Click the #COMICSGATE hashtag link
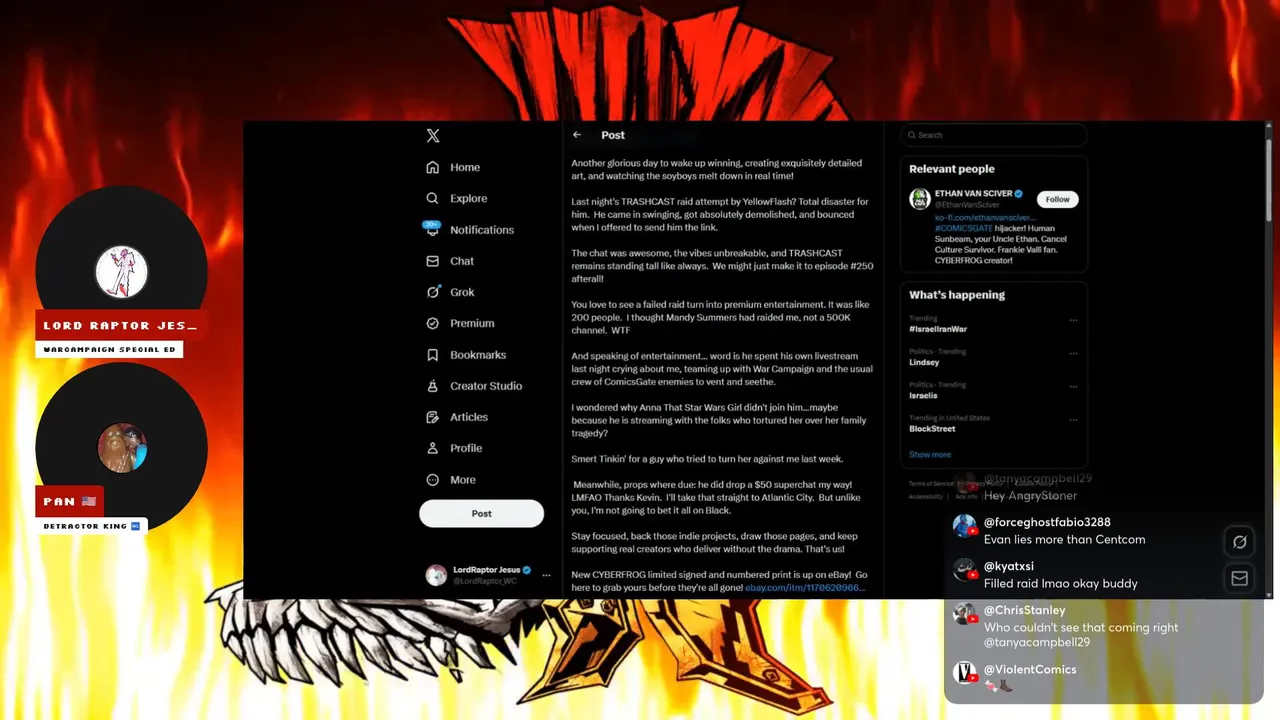 pyautogui.click(x=964, y=228)
